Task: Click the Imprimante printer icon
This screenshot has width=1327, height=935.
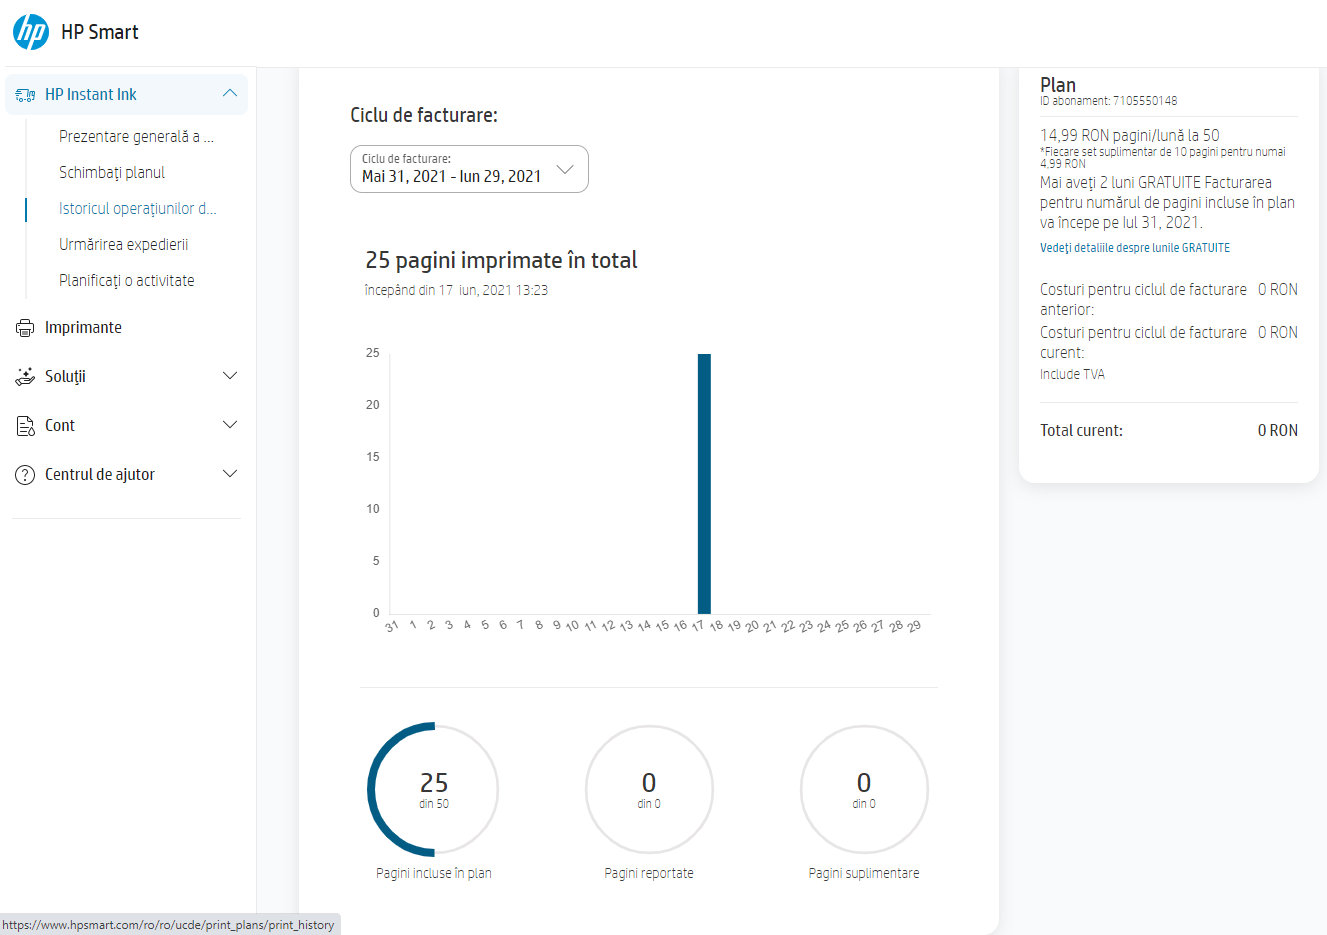Action: (x=25, y=328)
